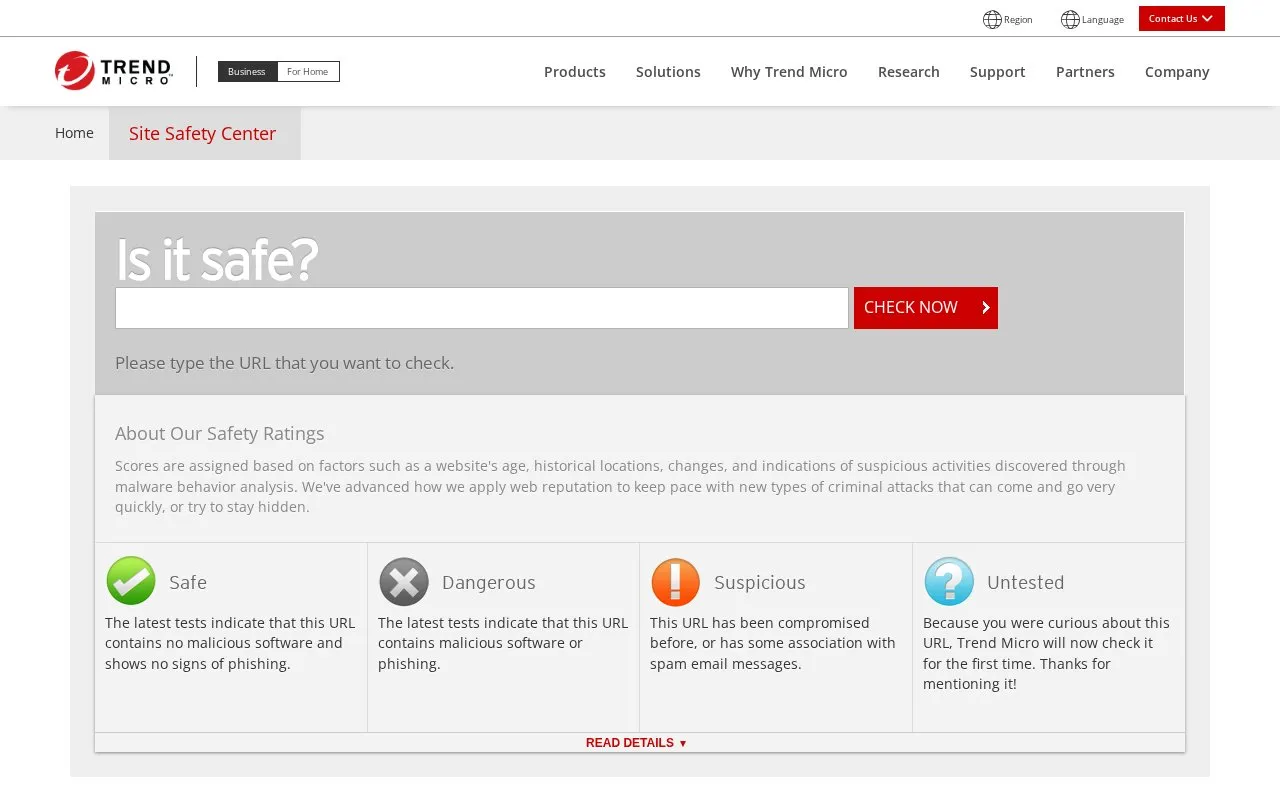Select the Site Safety Center tab
Image resolution: width=1280 pixels, height=800 pixels.
coord(204,133)
